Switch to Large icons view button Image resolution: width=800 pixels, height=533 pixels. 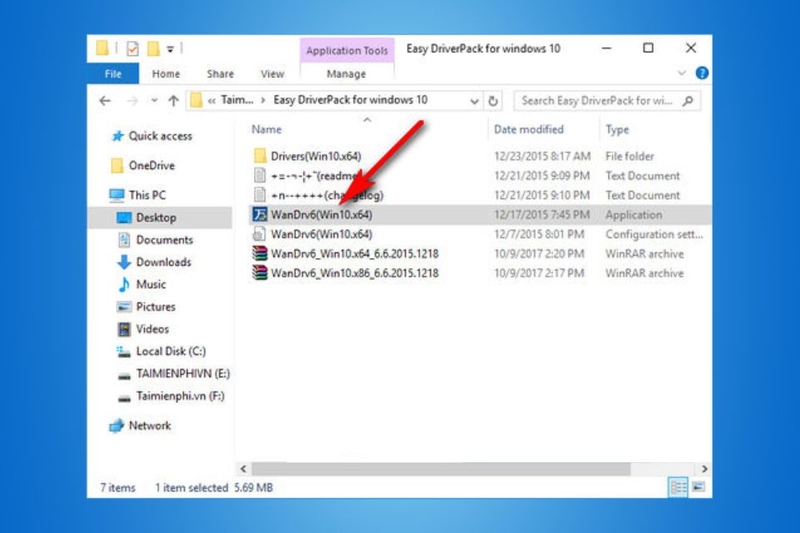(x=698, y=487)
